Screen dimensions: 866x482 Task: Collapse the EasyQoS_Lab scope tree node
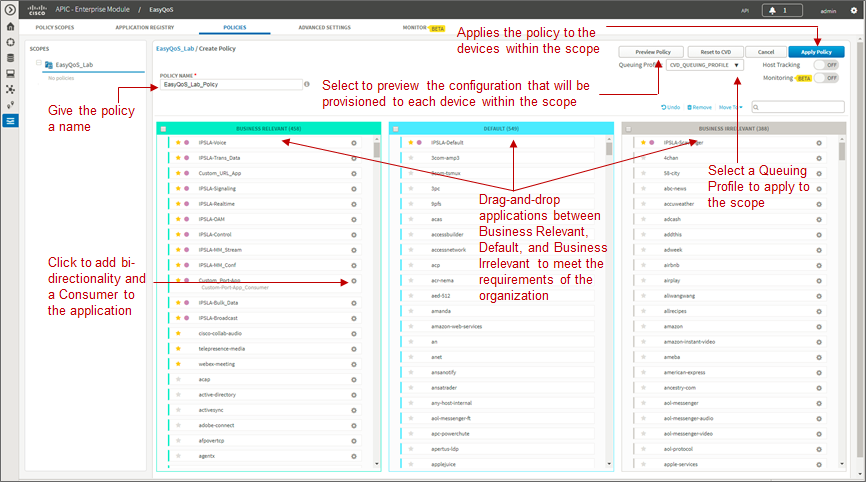39,63
